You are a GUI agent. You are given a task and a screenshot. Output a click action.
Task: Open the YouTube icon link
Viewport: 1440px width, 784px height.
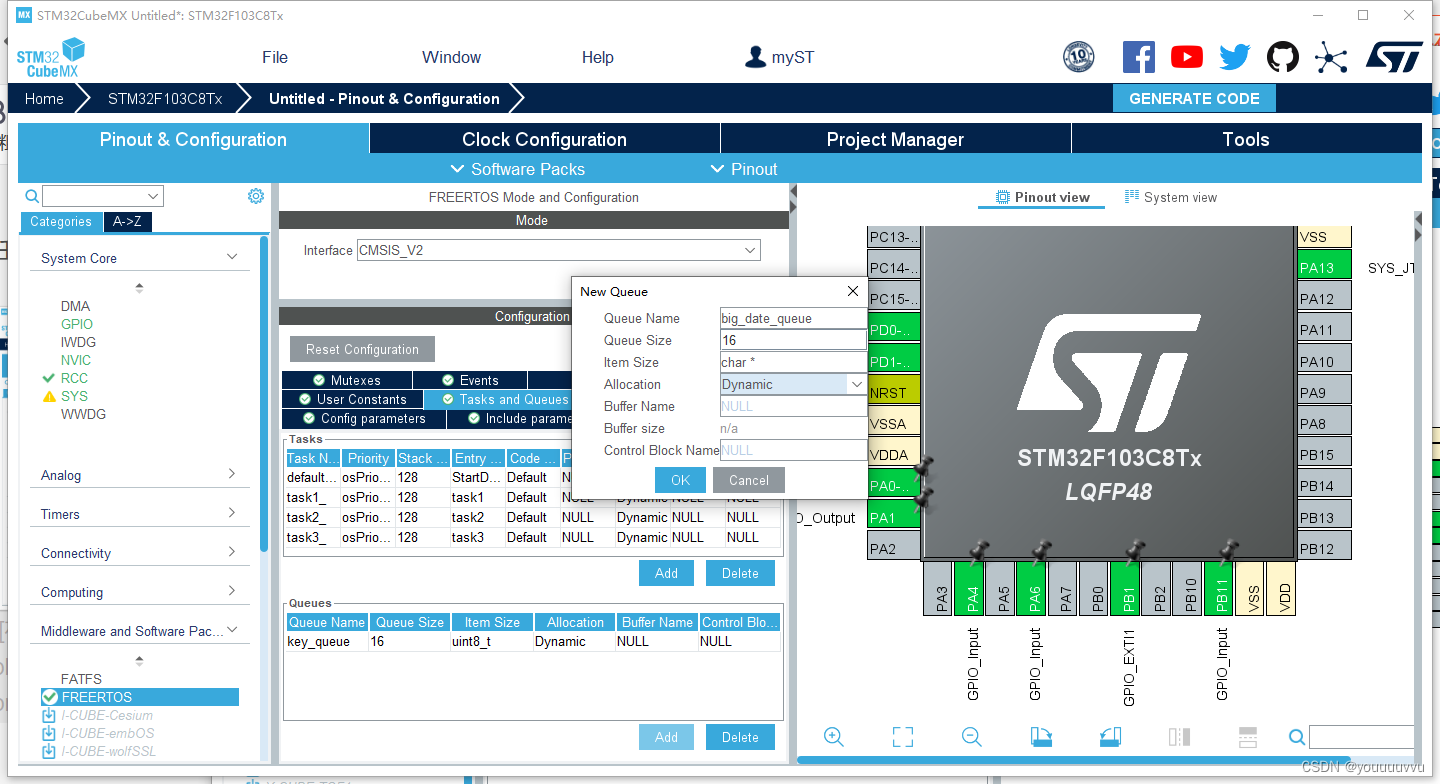[x=1187, y=57]
